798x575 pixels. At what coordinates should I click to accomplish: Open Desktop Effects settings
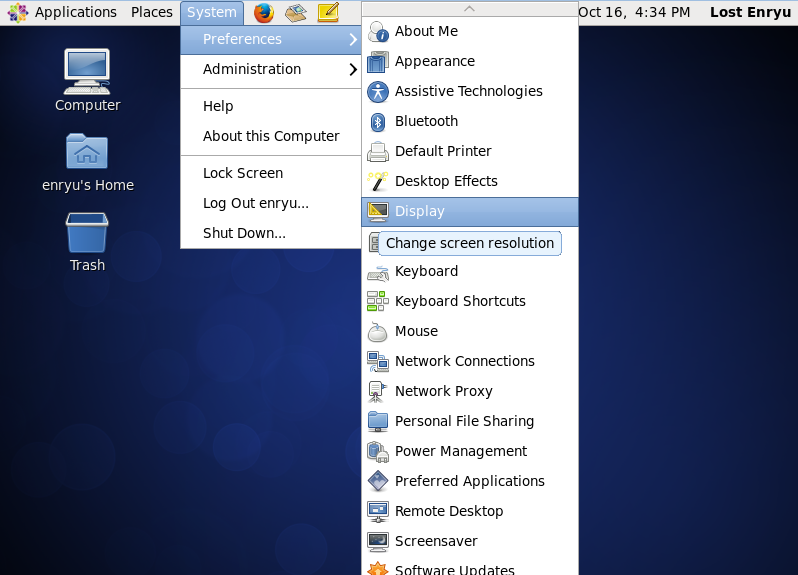pos(470,181)
